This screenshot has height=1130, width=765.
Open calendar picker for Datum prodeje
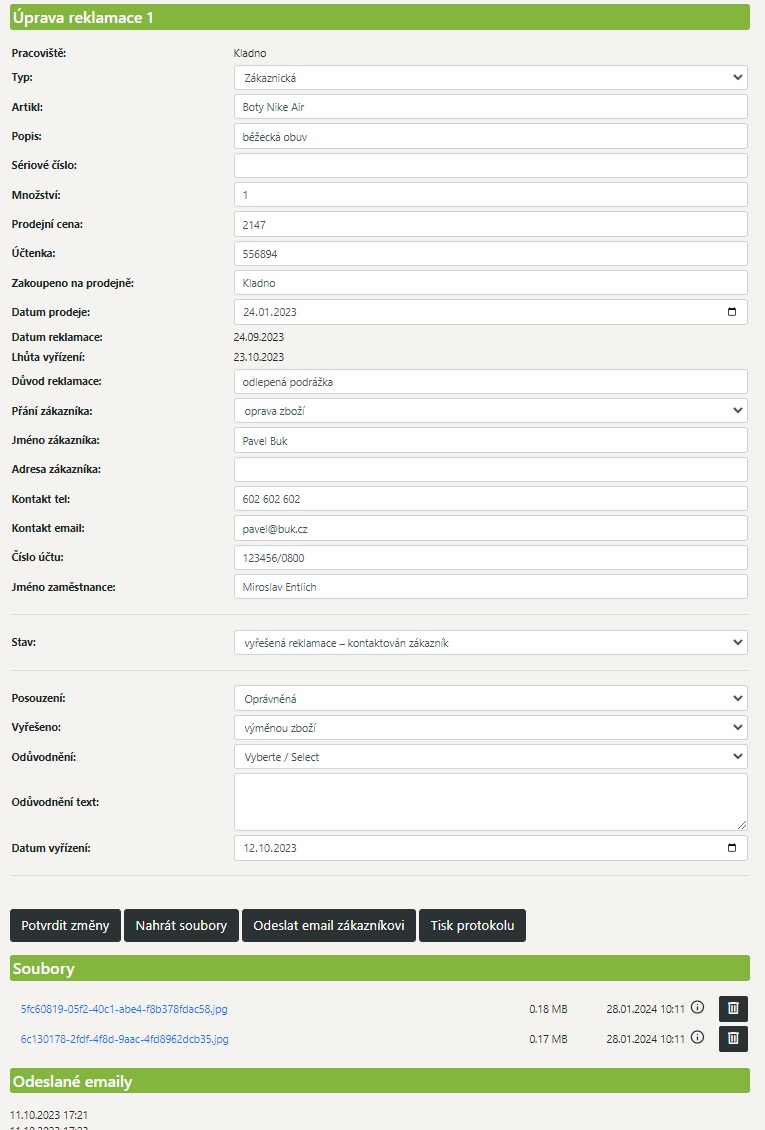tap(732, 312)
